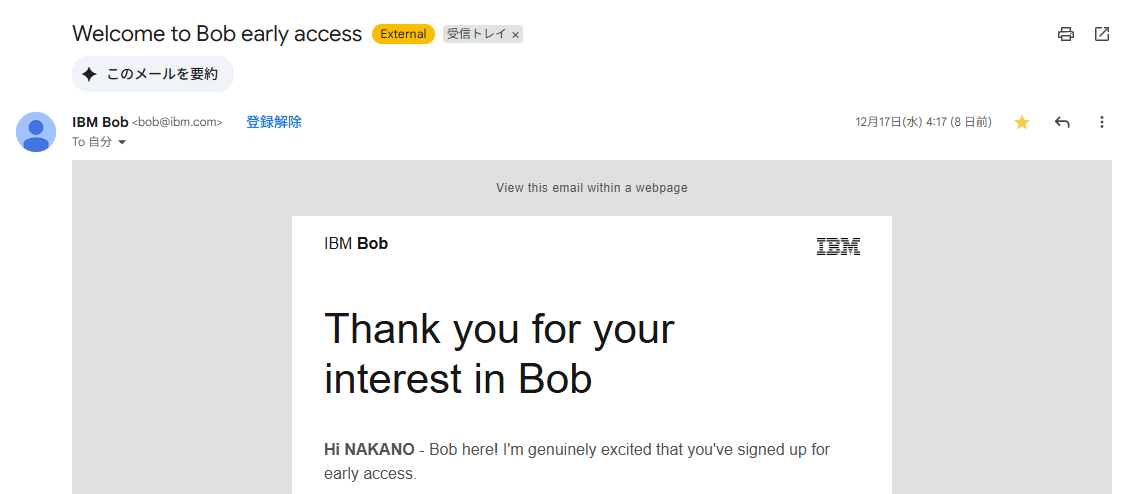The height and width of the screenshot is (494, 1128).
Task: Click the heading 'Thank you for your interest in Bob'
Action: click(499, 353)
